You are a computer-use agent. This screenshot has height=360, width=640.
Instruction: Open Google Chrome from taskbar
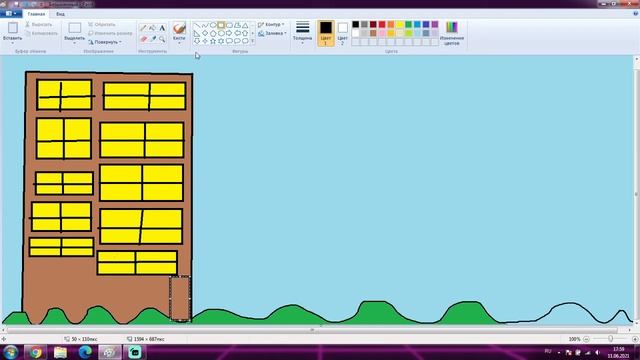(35, 352)
